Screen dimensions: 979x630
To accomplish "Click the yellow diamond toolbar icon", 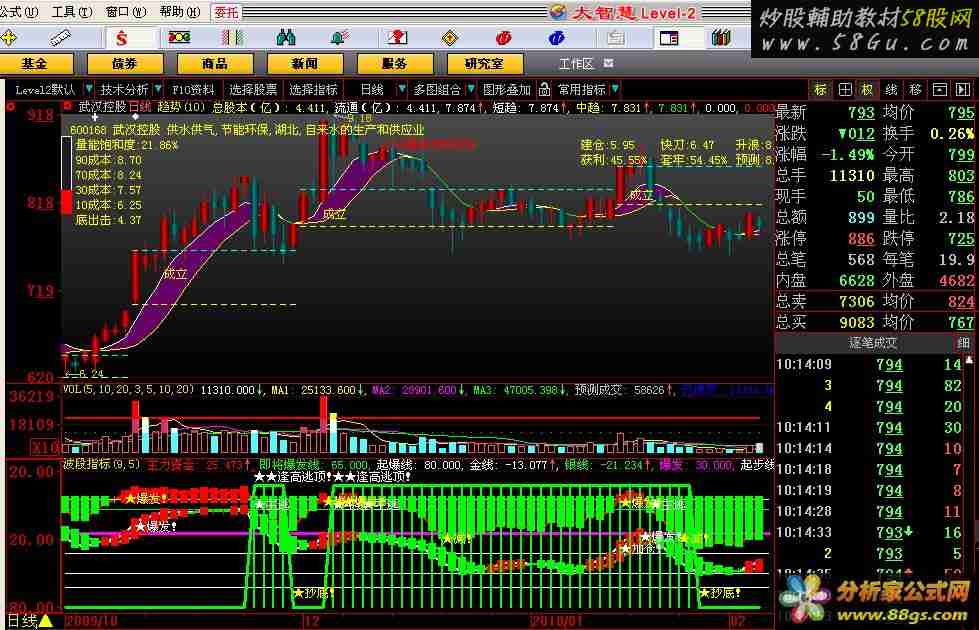I will [x=450, y=38].
